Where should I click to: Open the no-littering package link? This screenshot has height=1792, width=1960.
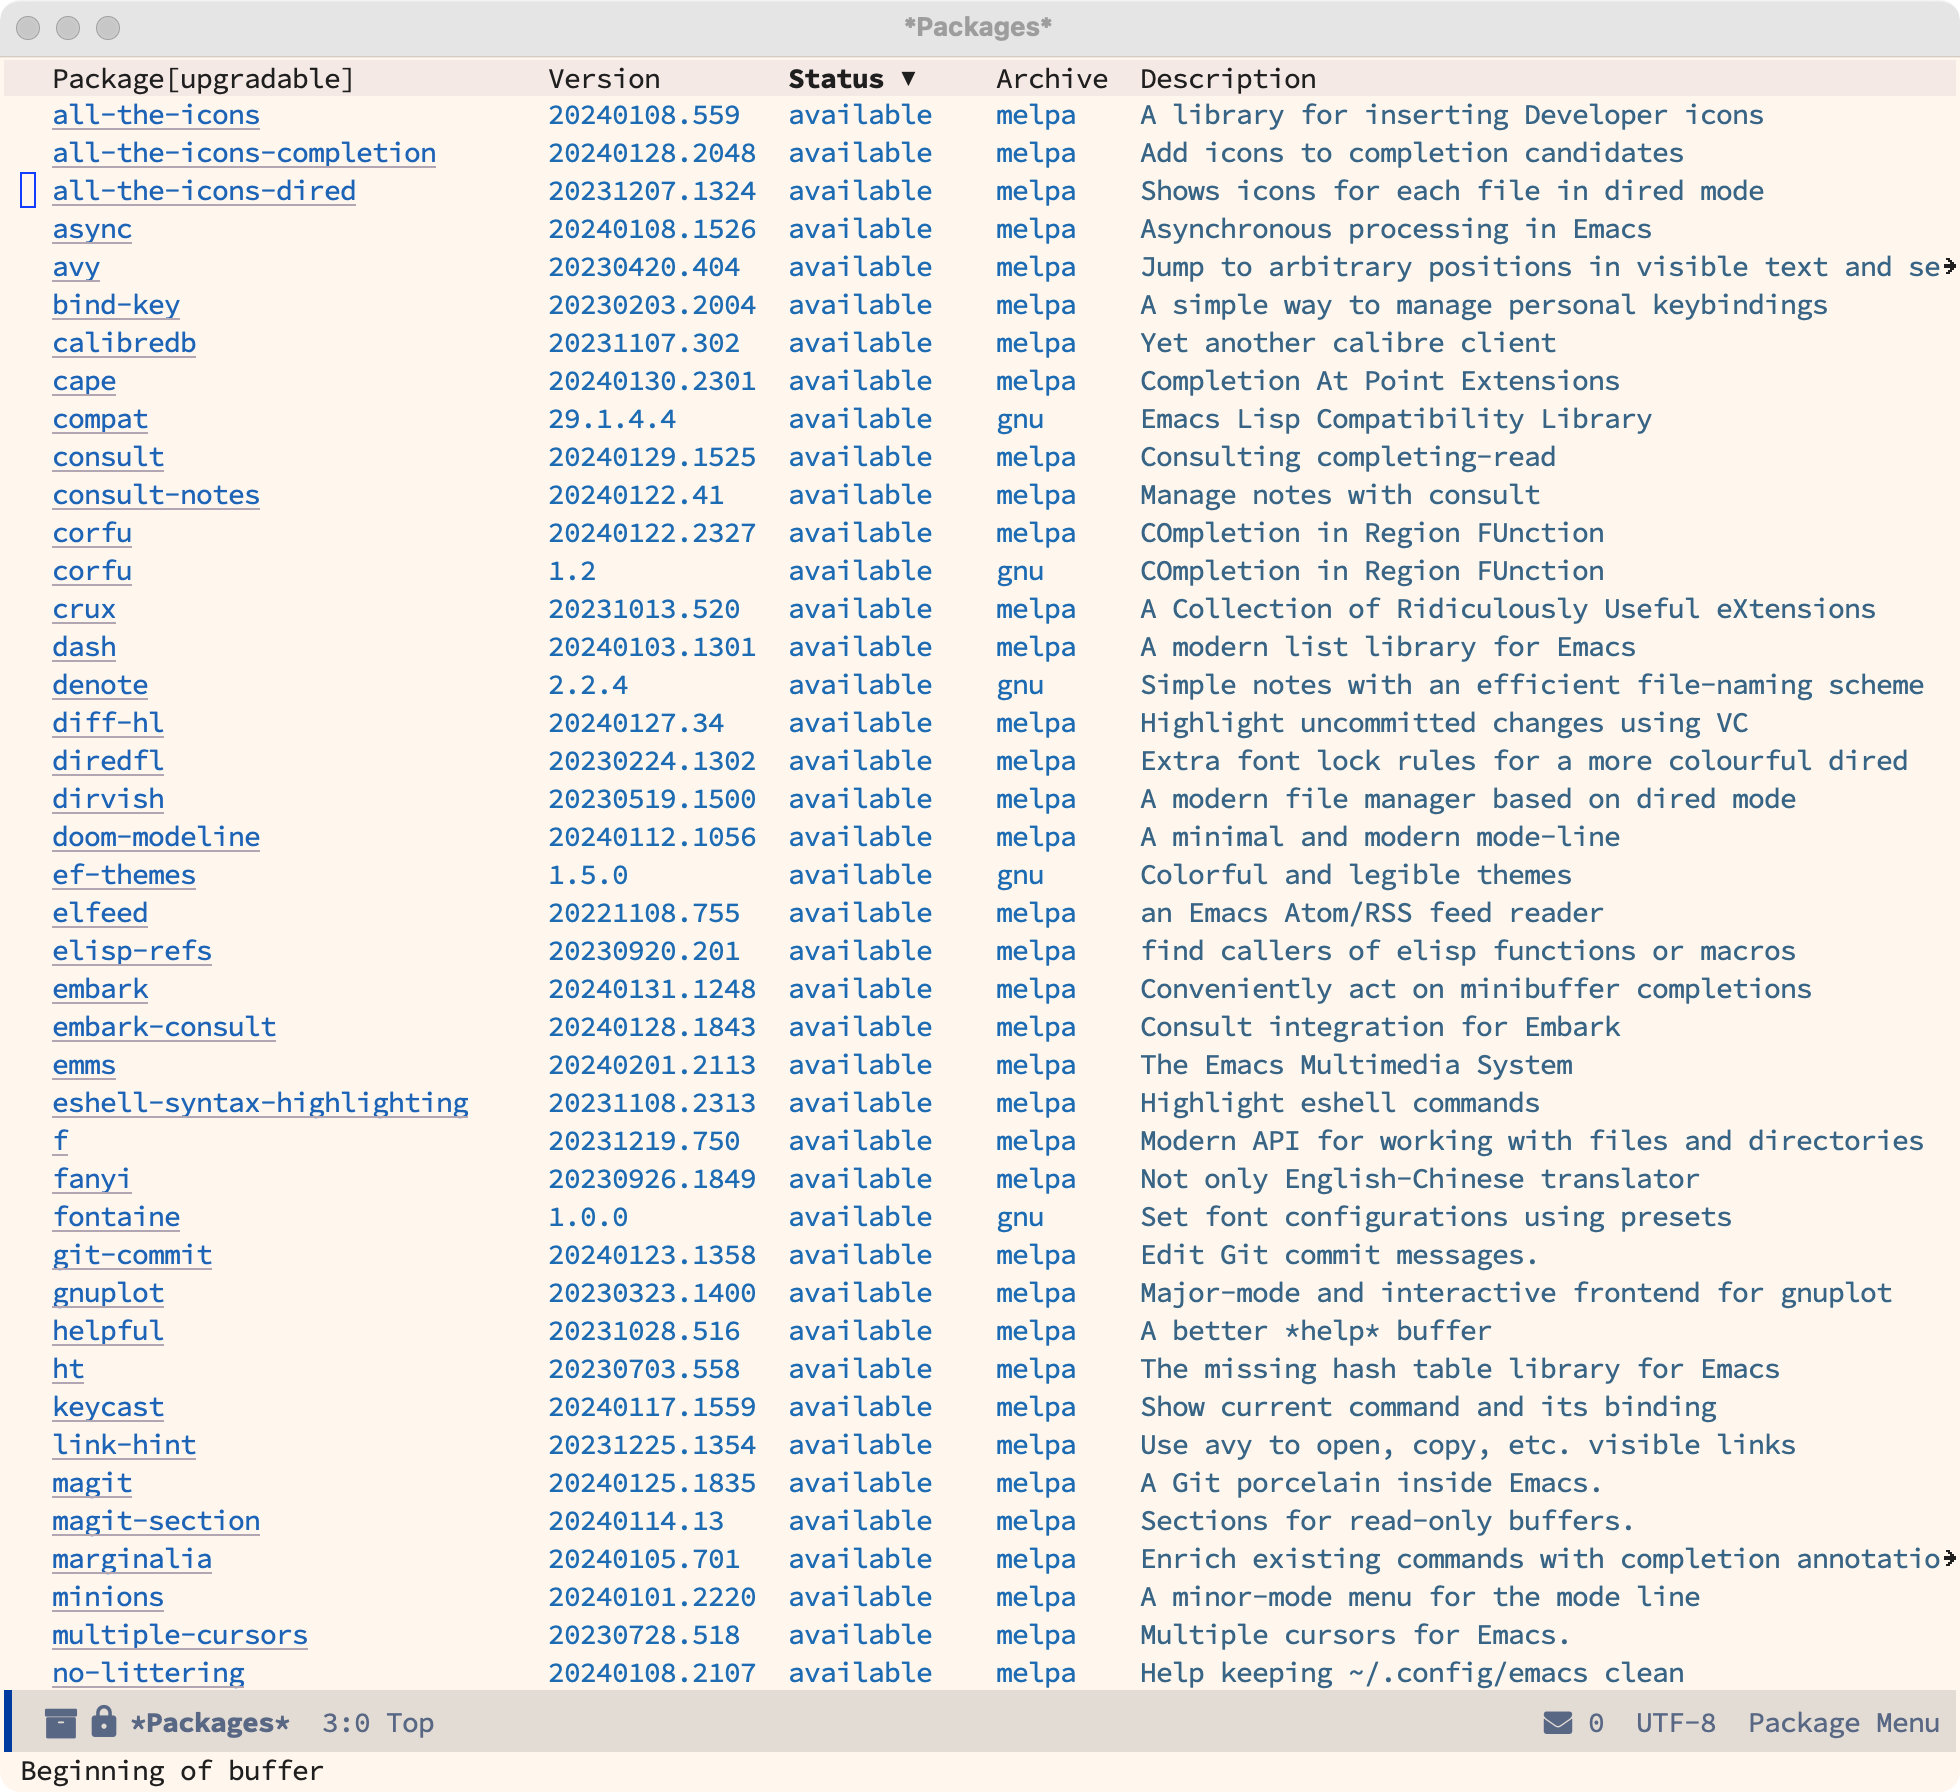pos(148,1673)
